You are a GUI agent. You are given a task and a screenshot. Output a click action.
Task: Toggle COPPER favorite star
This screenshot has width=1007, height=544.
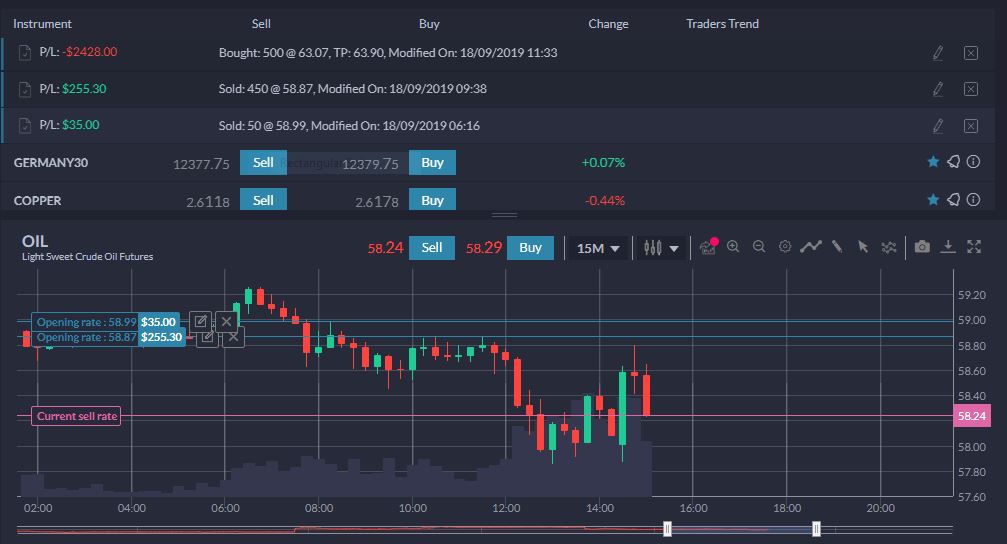(933, 200)
